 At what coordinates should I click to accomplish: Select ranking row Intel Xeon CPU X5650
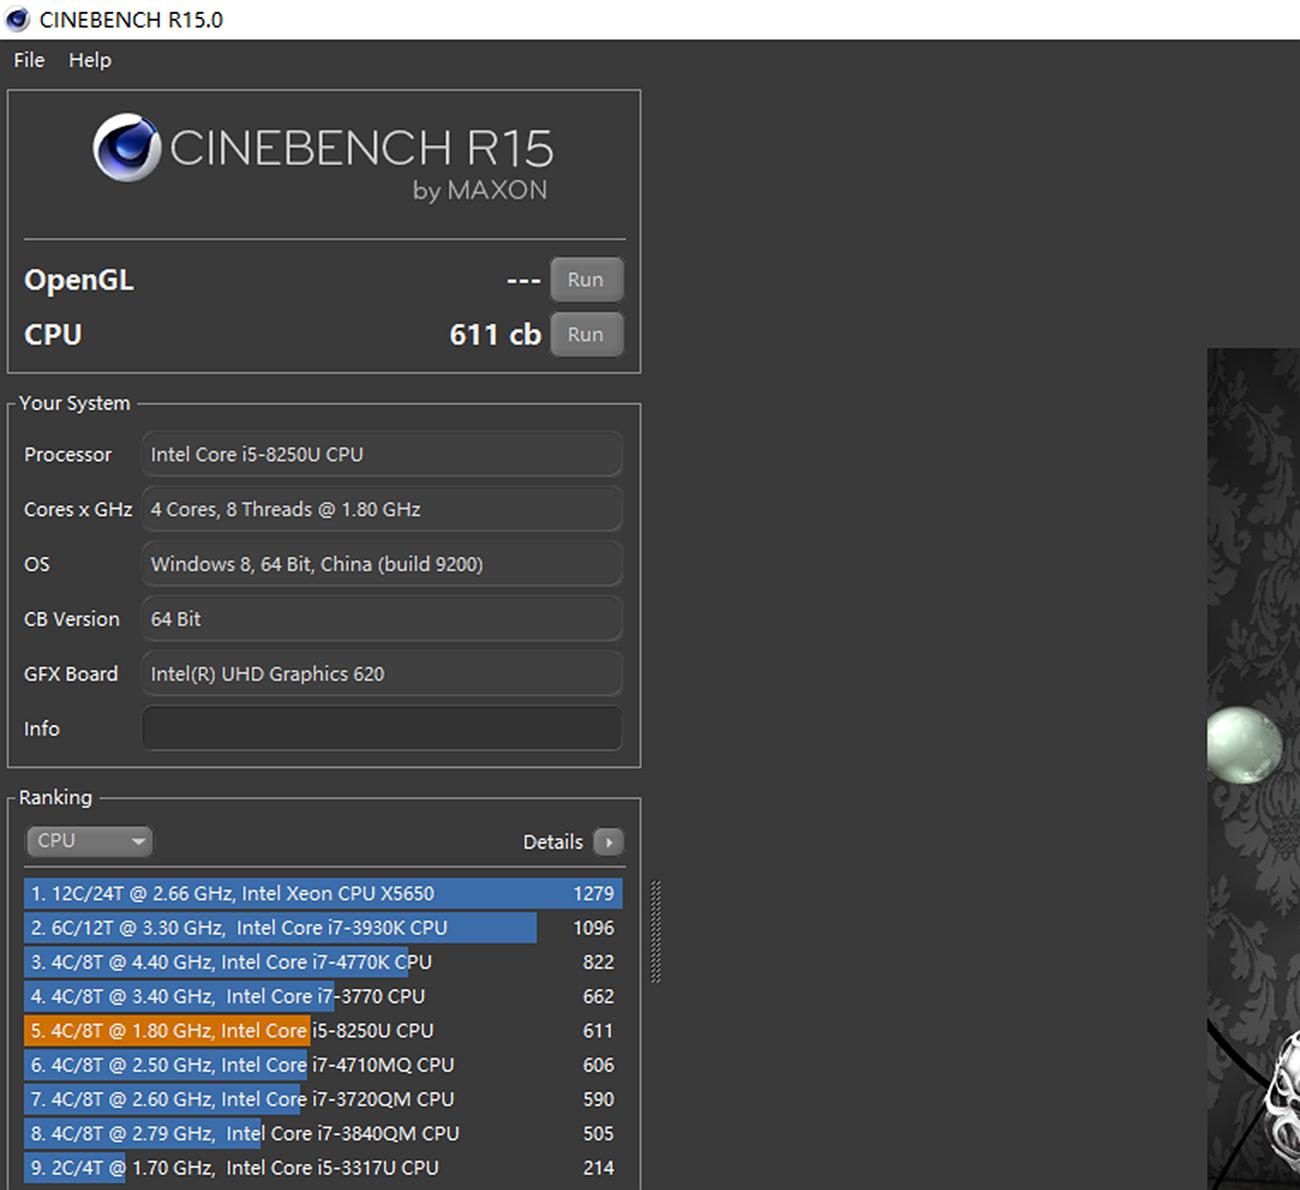(x=323, y=893)
